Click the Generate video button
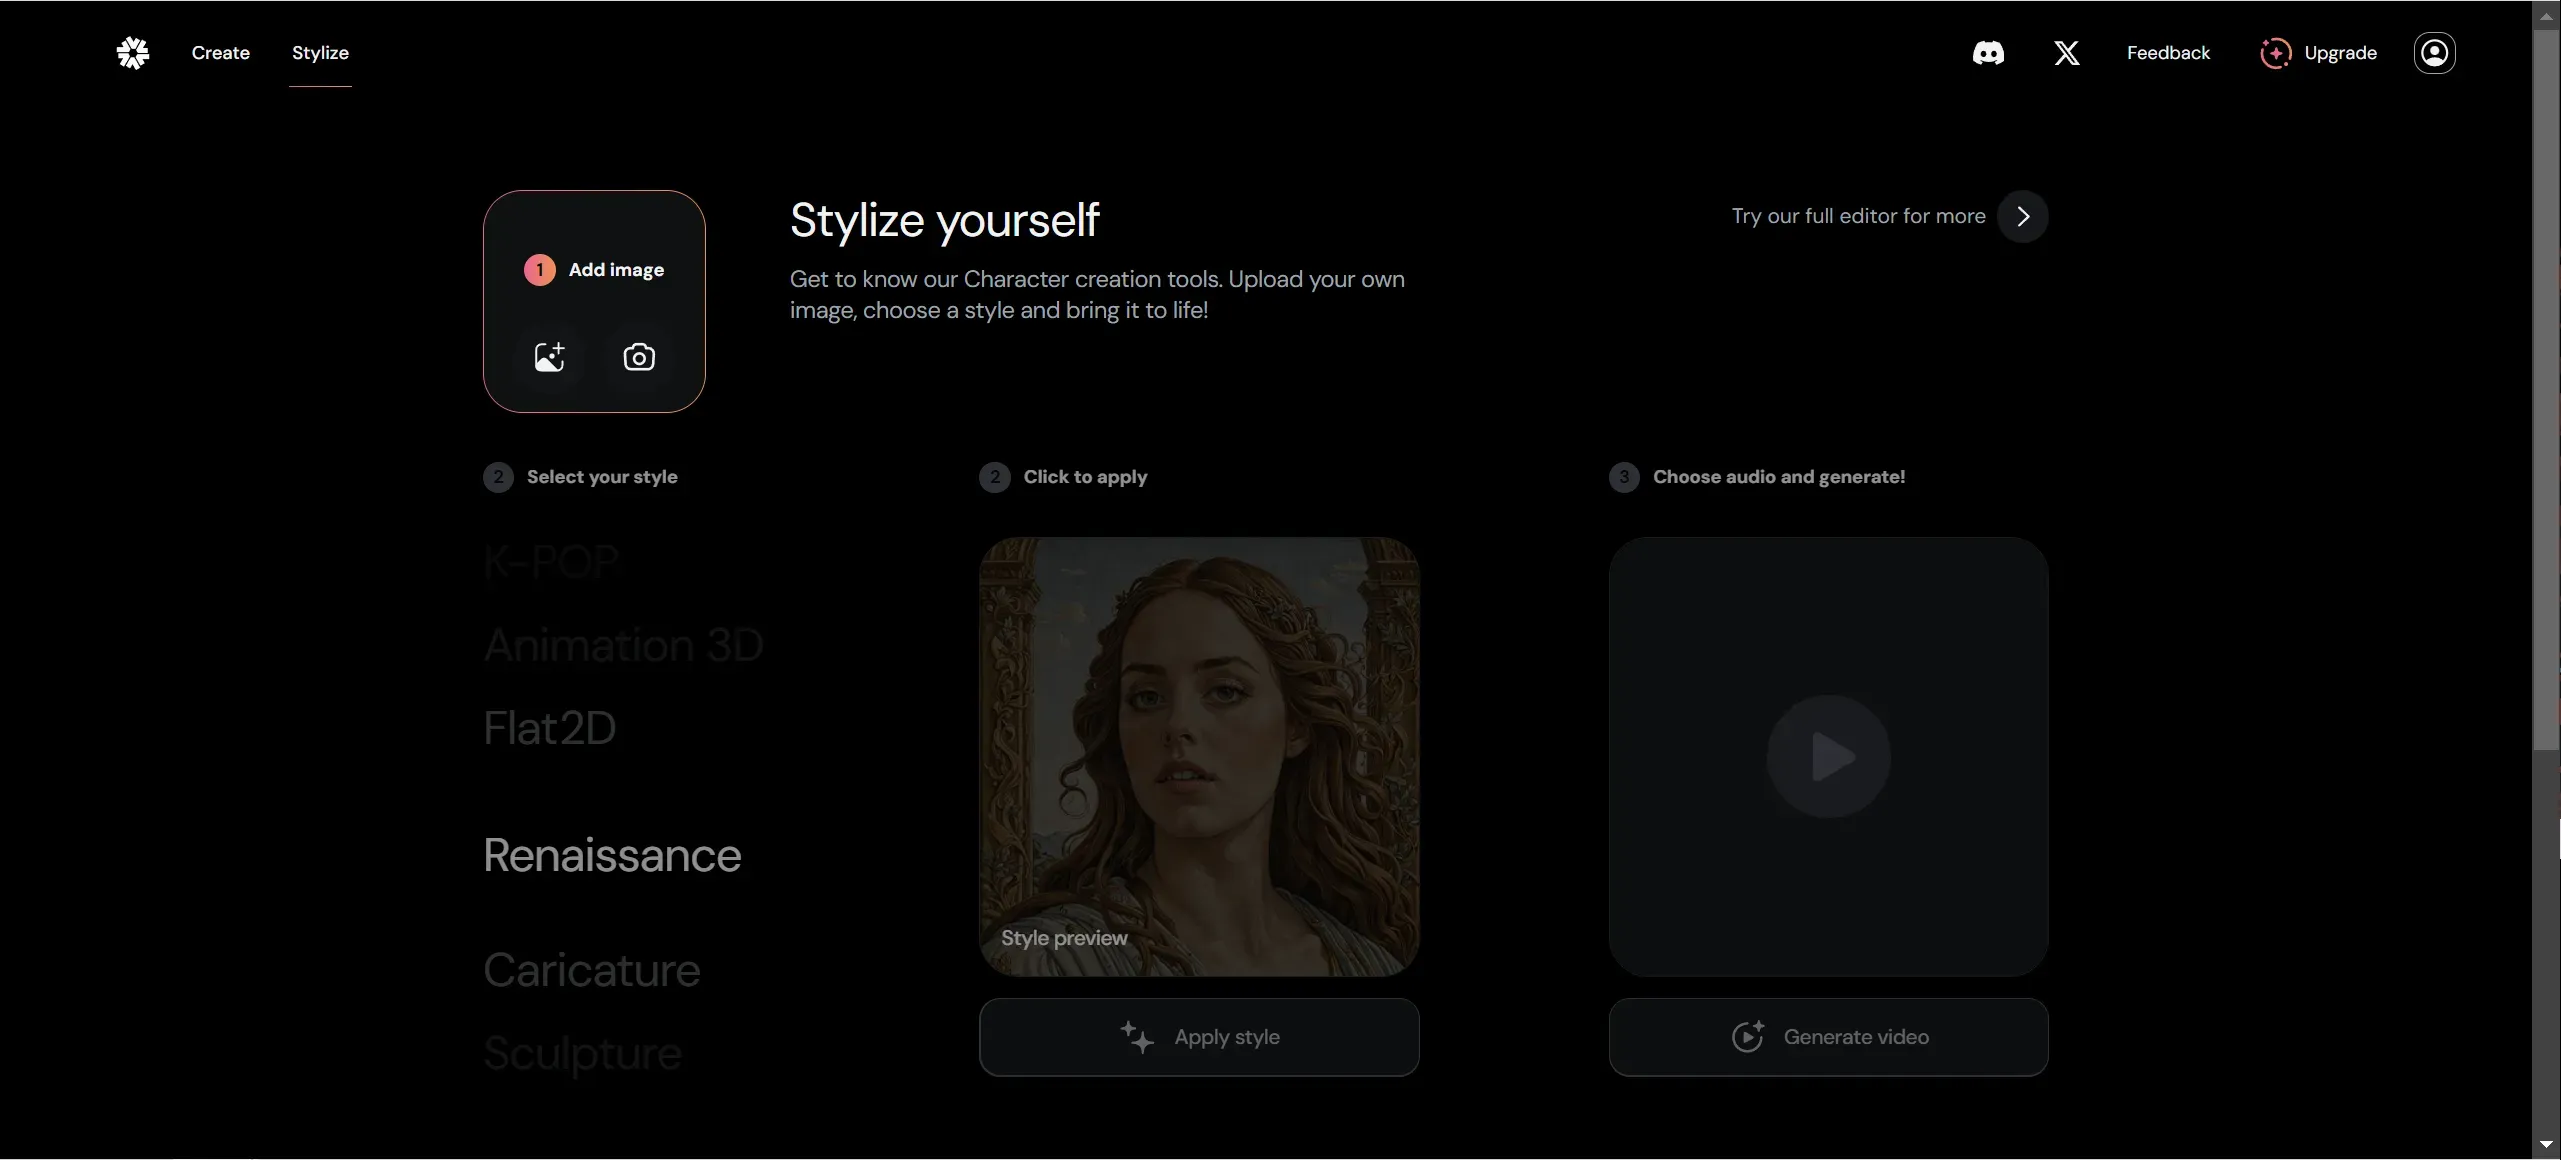2561x1160 pixels. tap(1827, 1037)
